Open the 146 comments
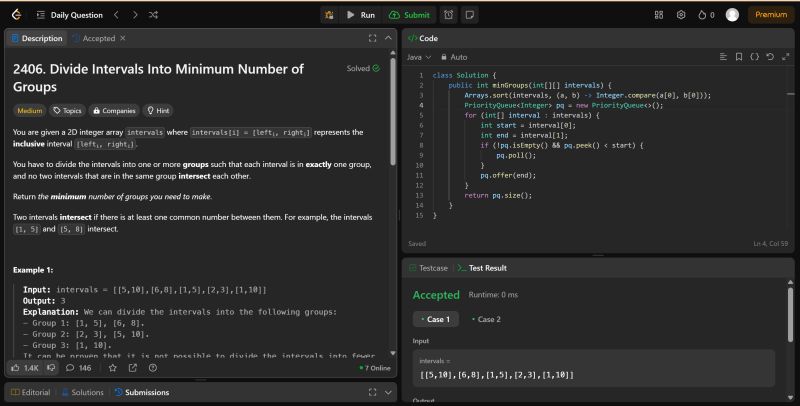This screenshot has width=800, height=406. (x=79, y=368)
